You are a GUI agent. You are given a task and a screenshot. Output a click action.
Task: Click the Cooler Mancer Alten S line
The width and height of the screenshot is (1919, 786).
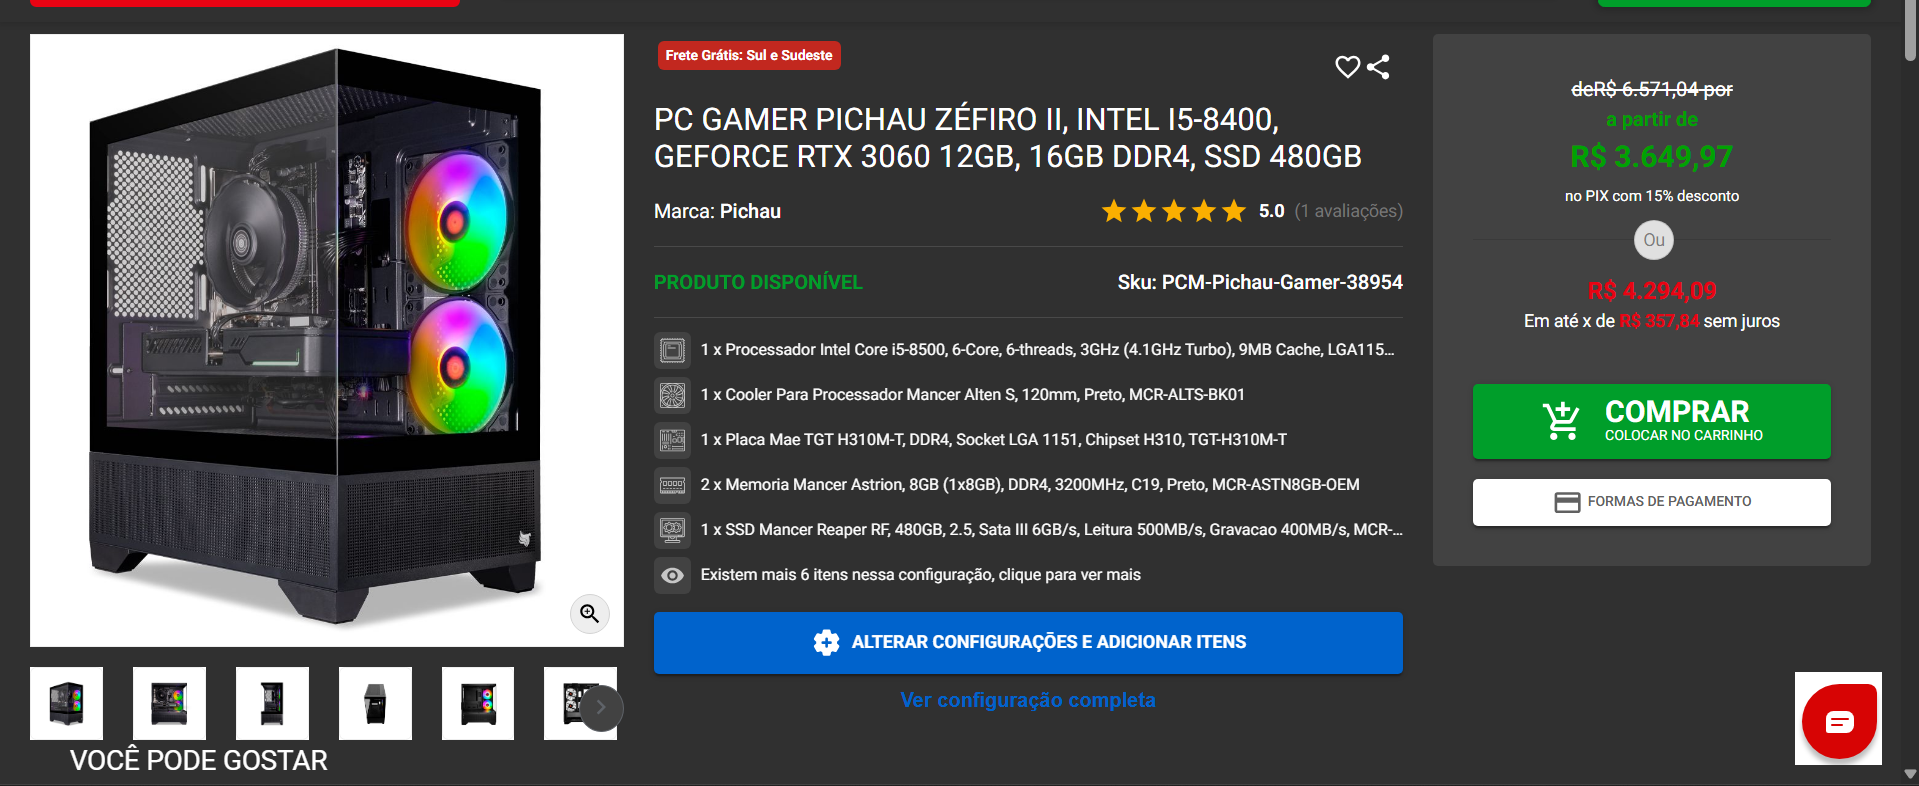972,395
